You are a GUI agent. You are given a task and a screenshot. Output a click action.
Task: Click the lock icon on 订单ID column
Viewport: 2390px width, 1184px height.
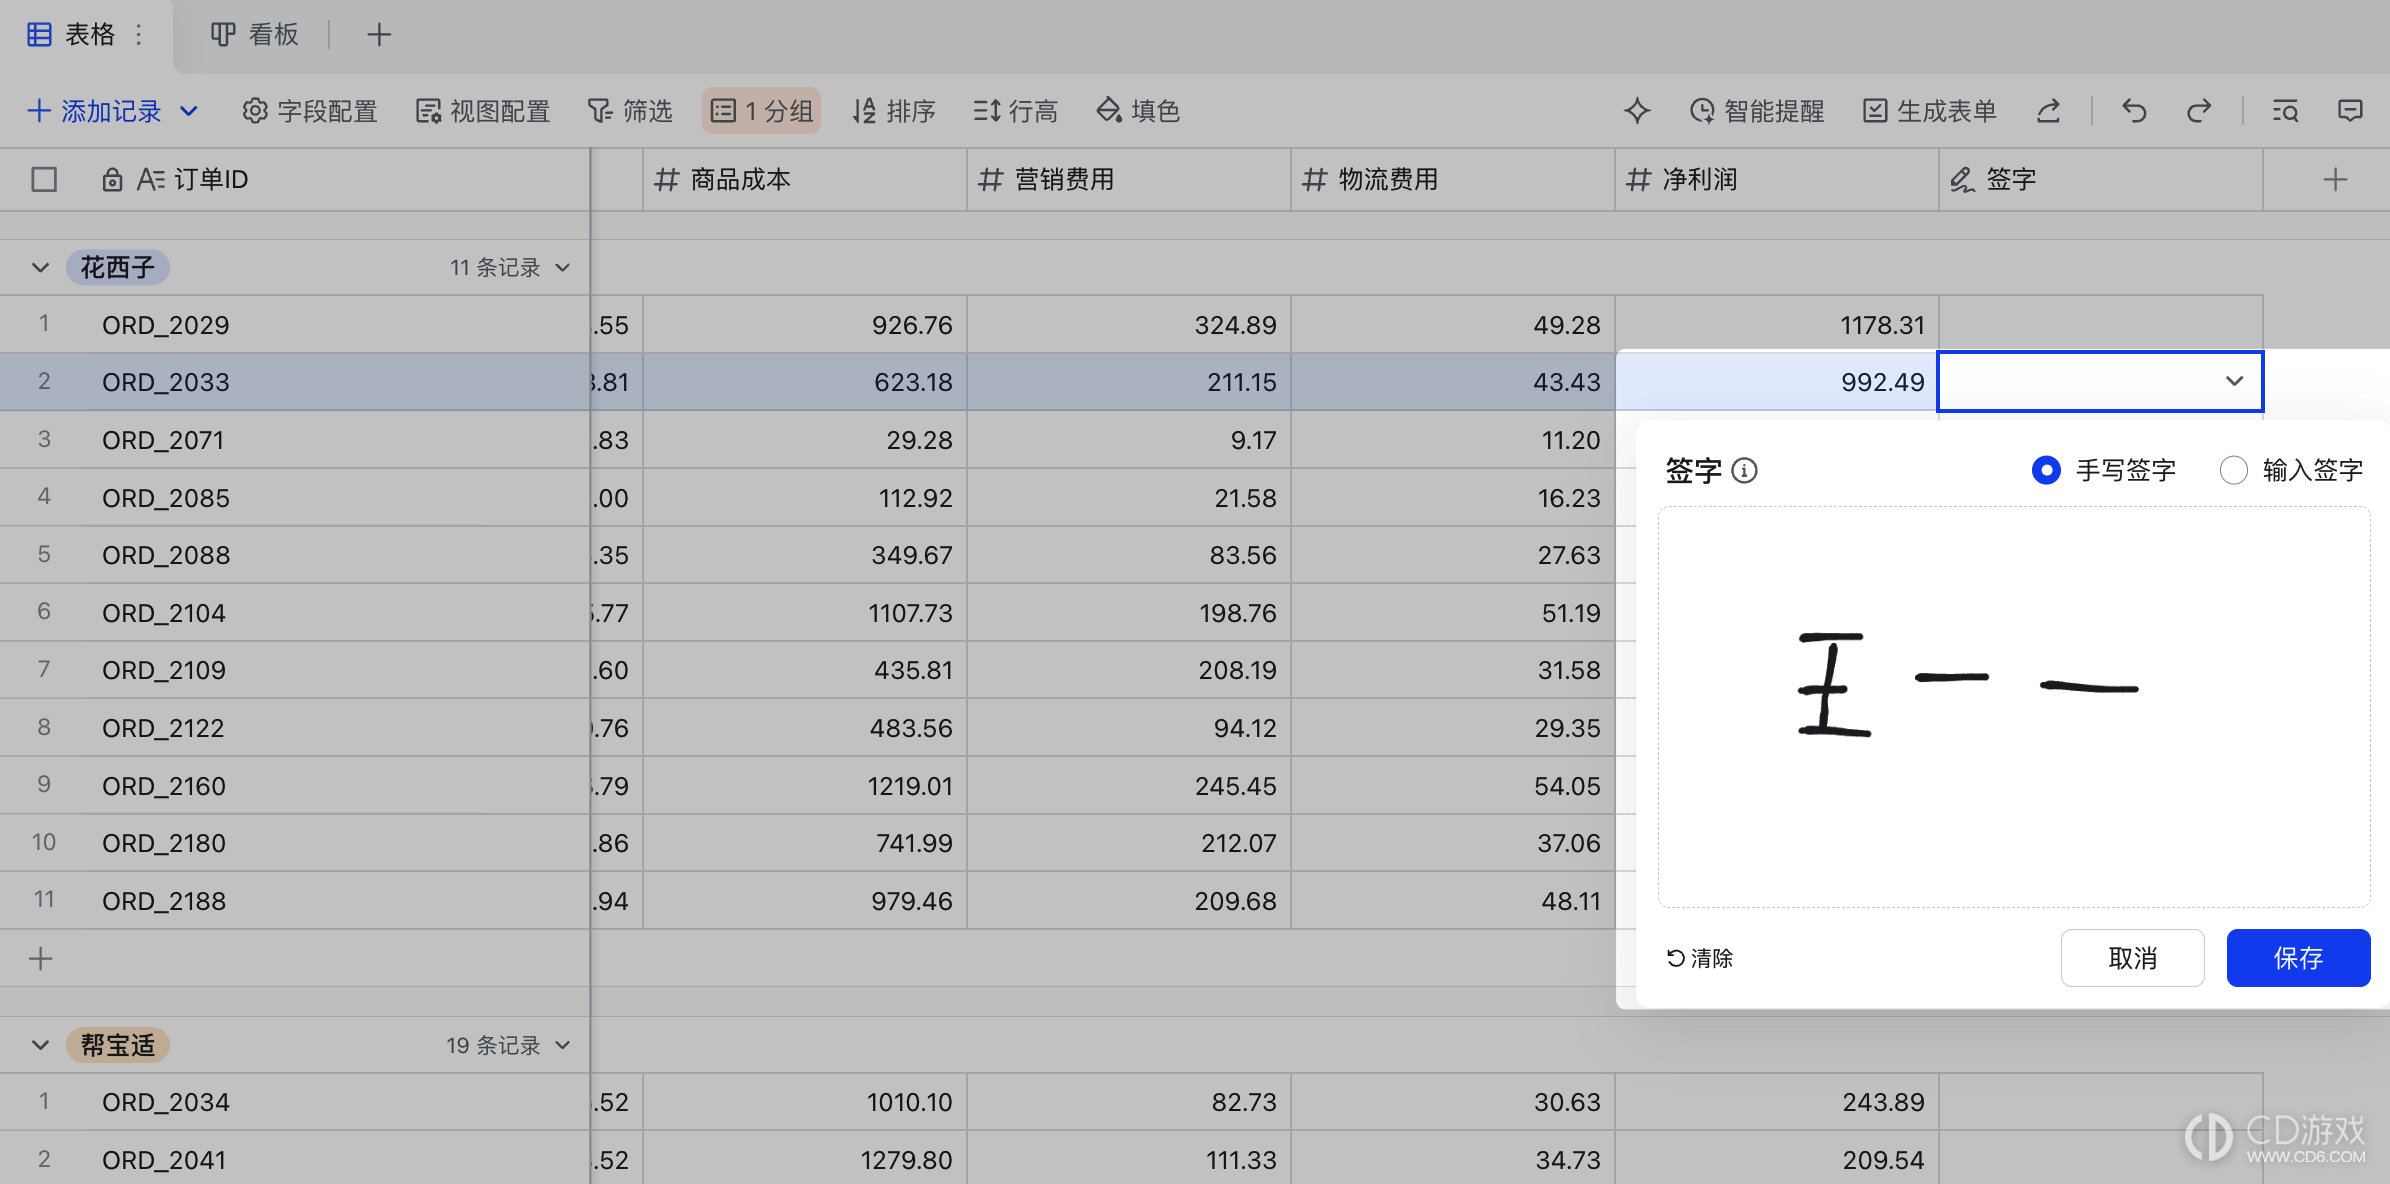coord(112,180)
